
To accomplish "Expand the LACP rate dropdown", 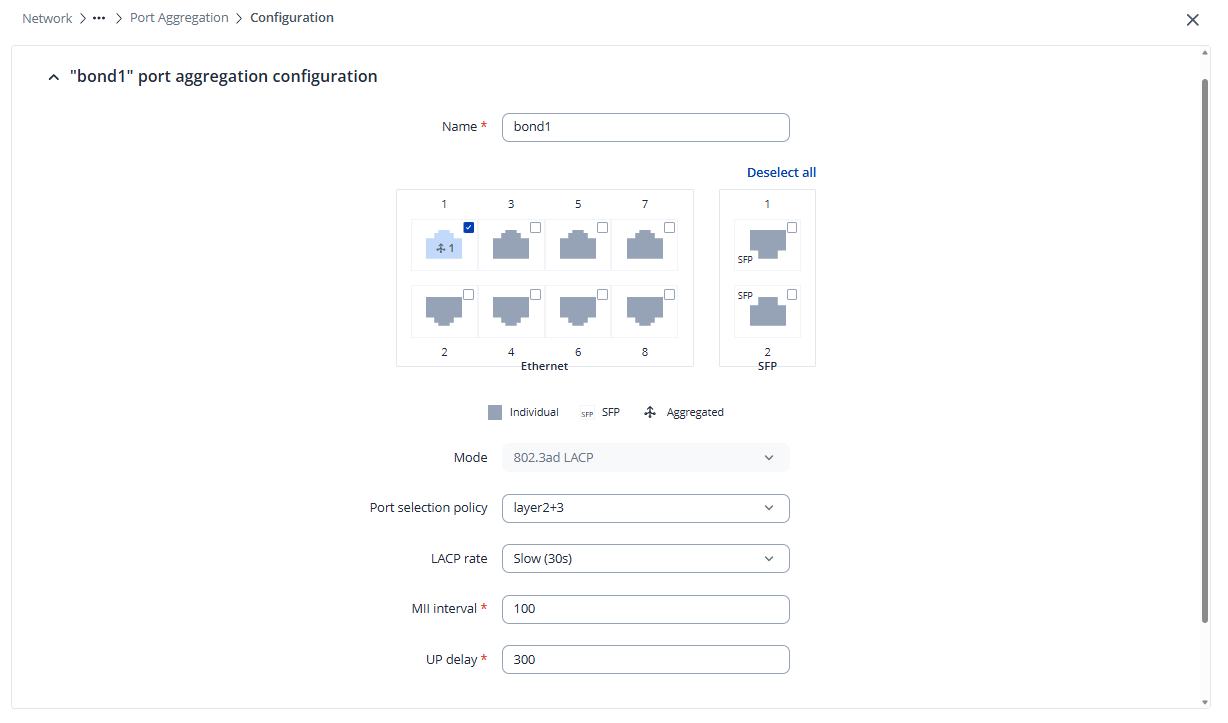I will point(645,559).
